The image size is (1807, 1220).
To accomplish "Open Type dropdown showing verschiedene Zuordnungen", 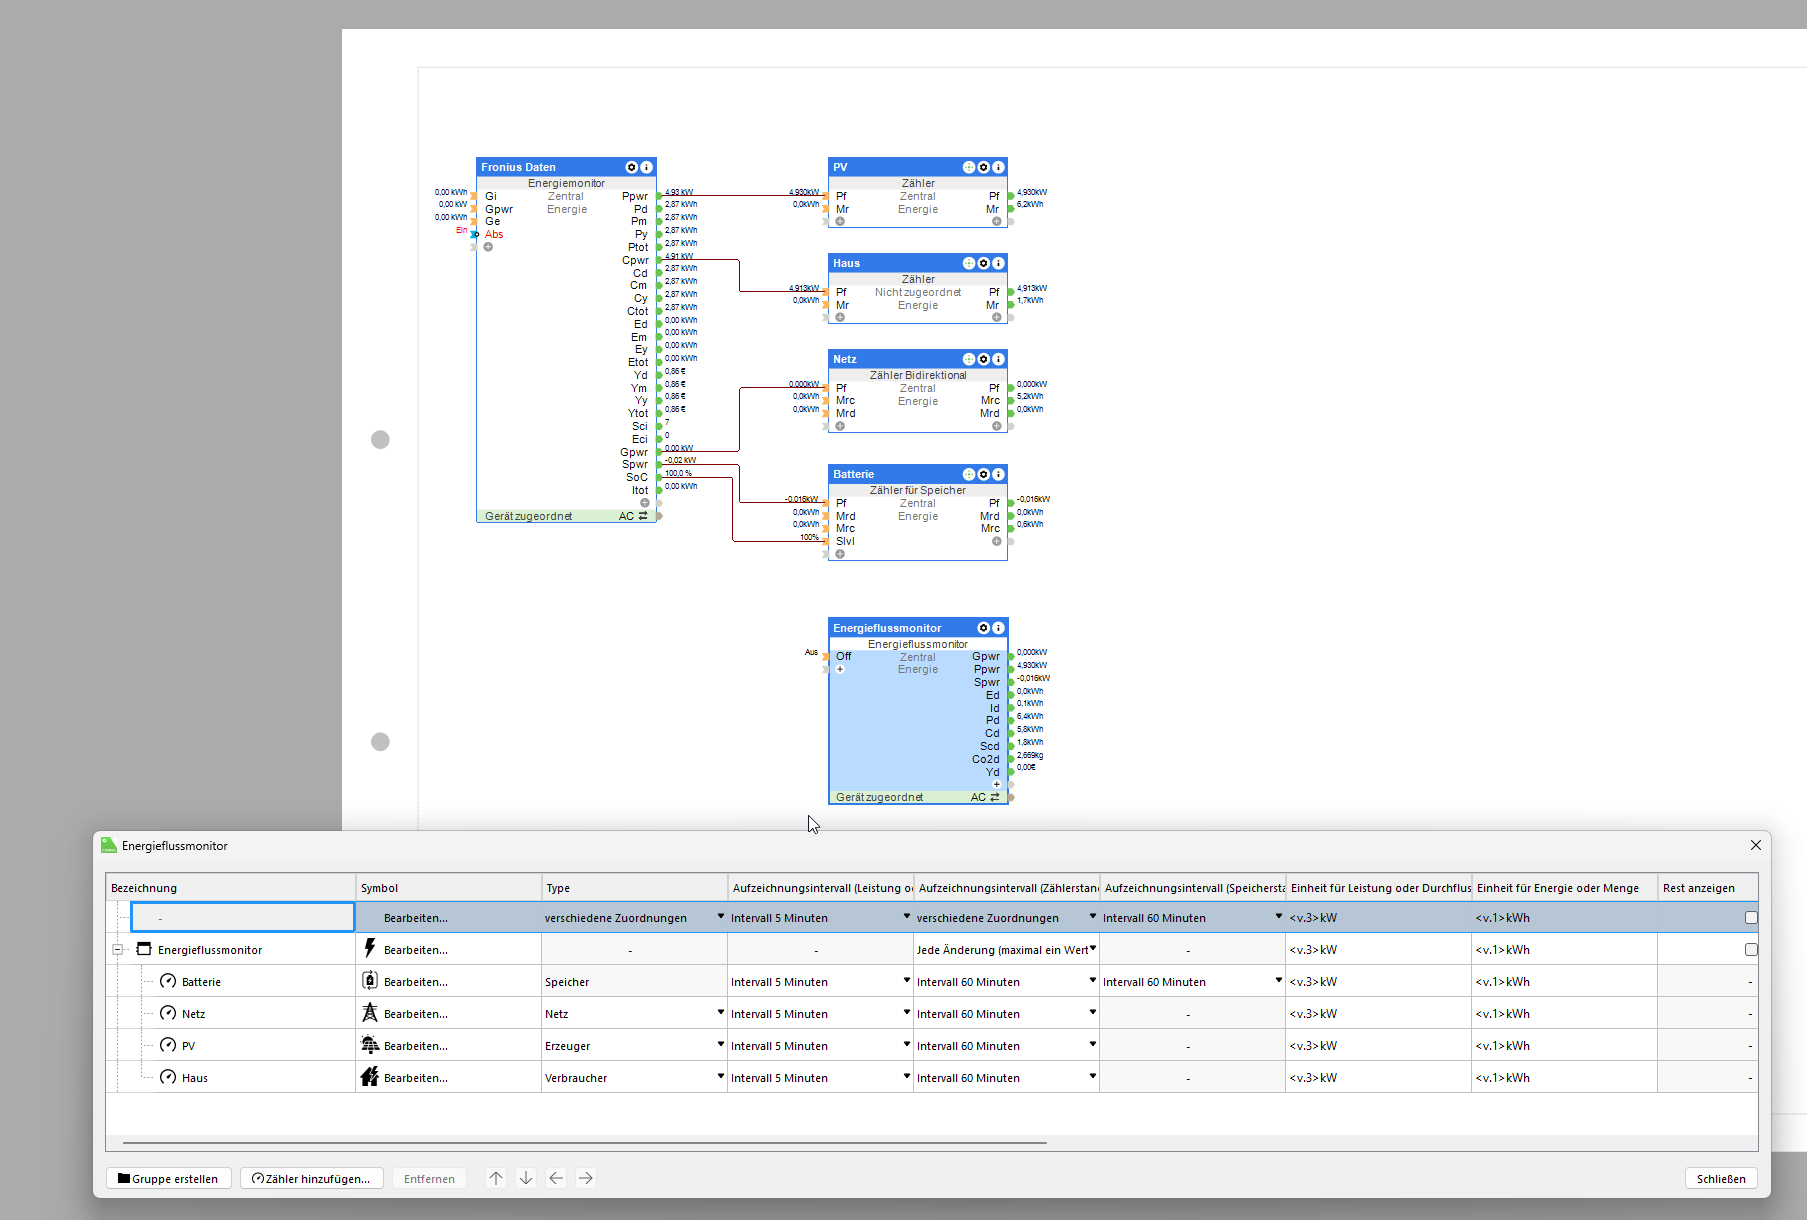I will click(x=720, y=917).
